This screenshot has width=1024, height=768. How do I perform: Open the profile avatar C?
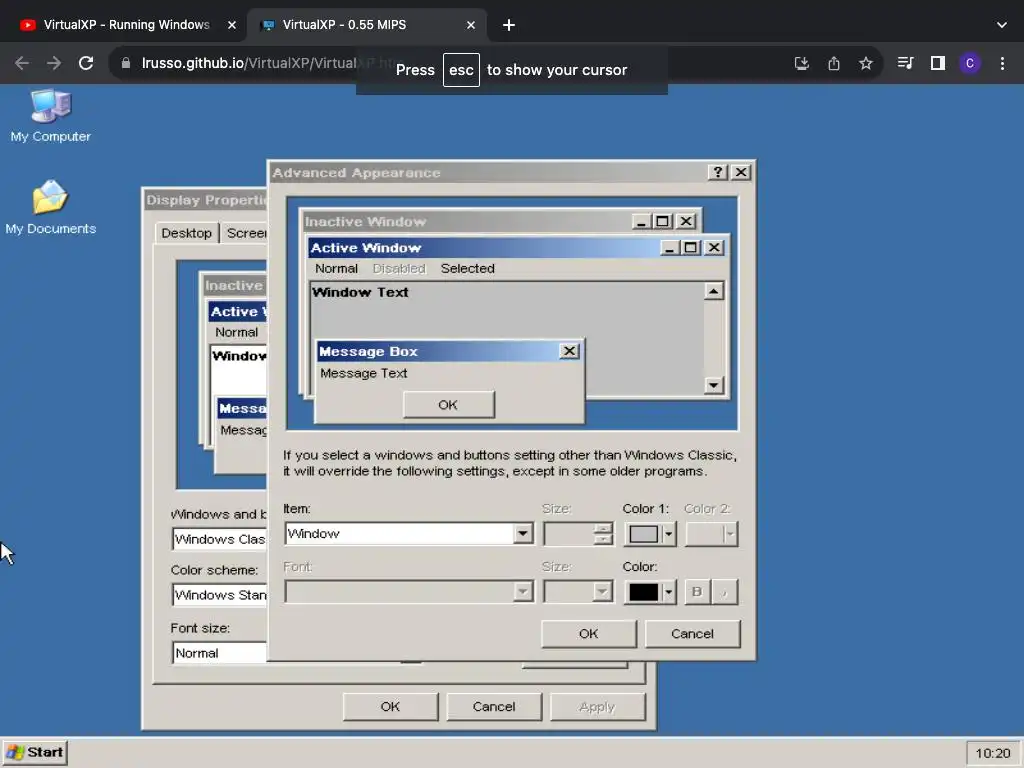970,63
